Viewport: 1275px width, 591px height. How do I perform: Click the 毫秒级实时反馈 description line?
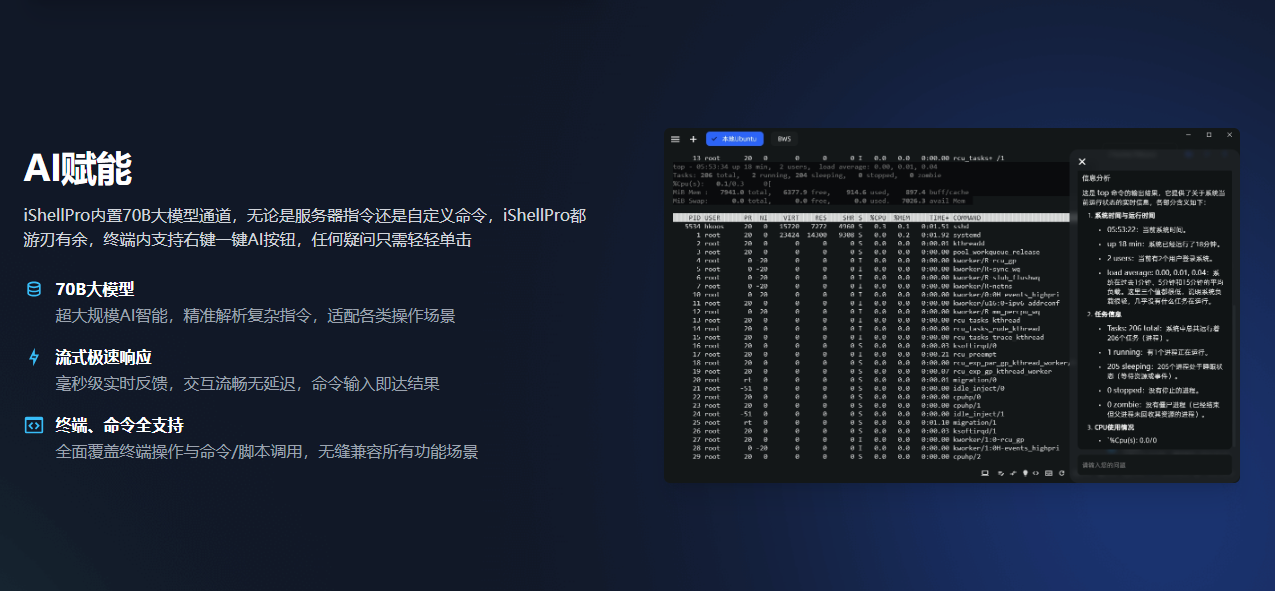tap(247, 384)
